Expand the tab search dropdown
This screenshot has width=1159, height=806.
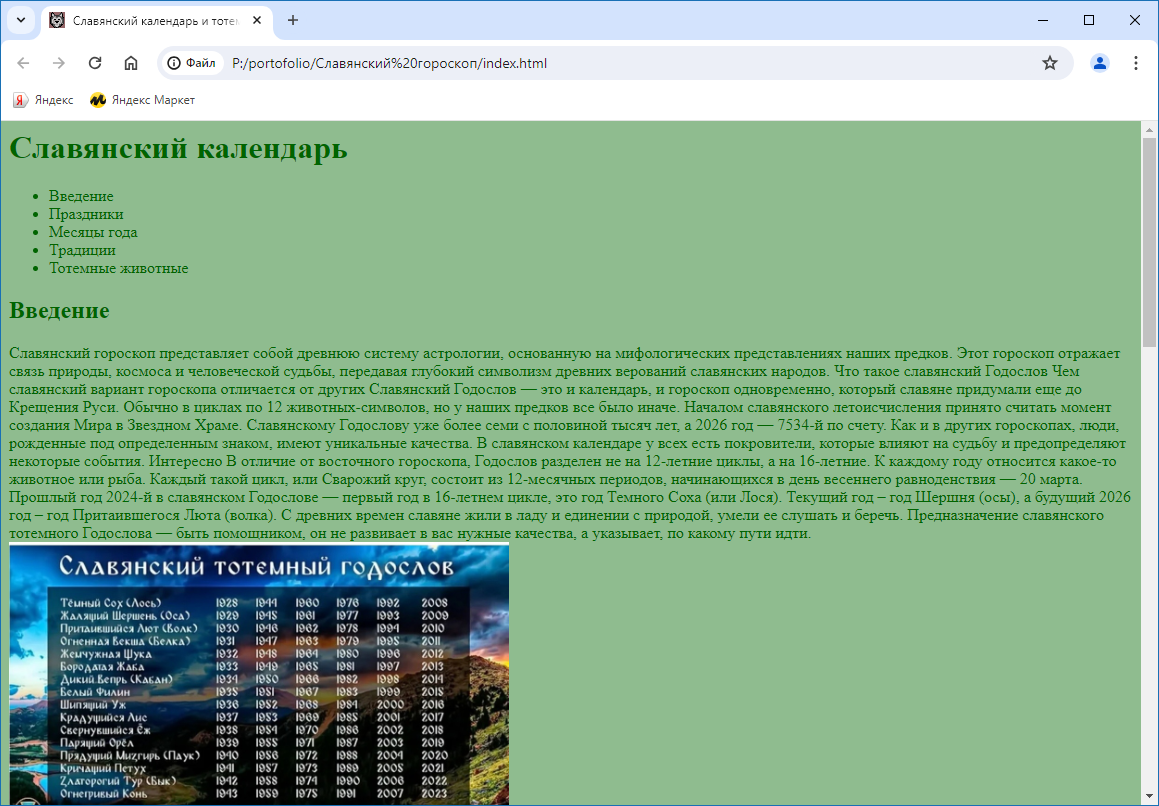pyautogui.click(x=20, y=20)
